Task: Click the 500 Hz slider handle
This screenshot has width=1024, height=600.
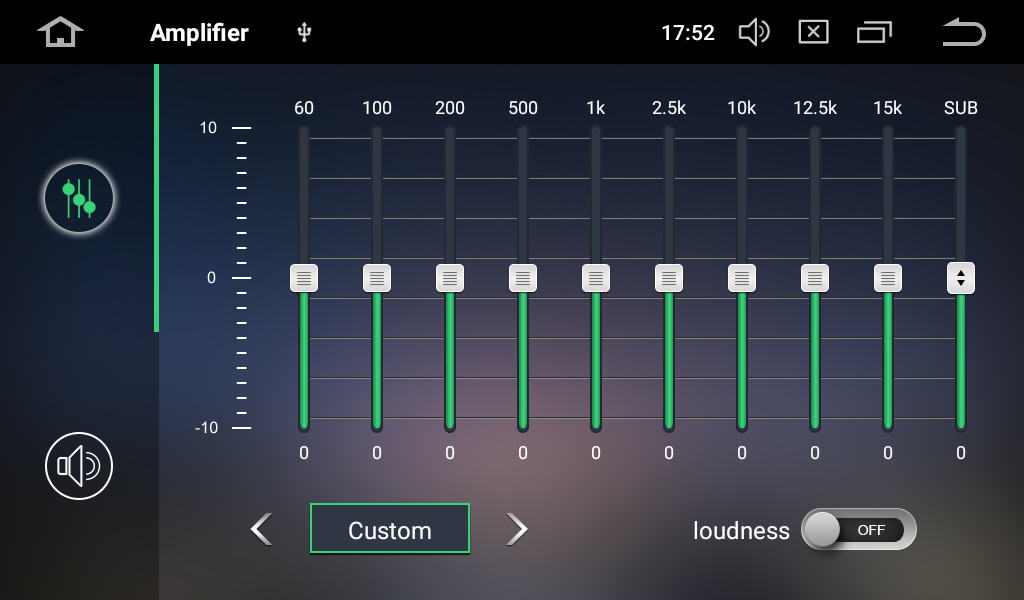Action: click(x=523, y=278)
